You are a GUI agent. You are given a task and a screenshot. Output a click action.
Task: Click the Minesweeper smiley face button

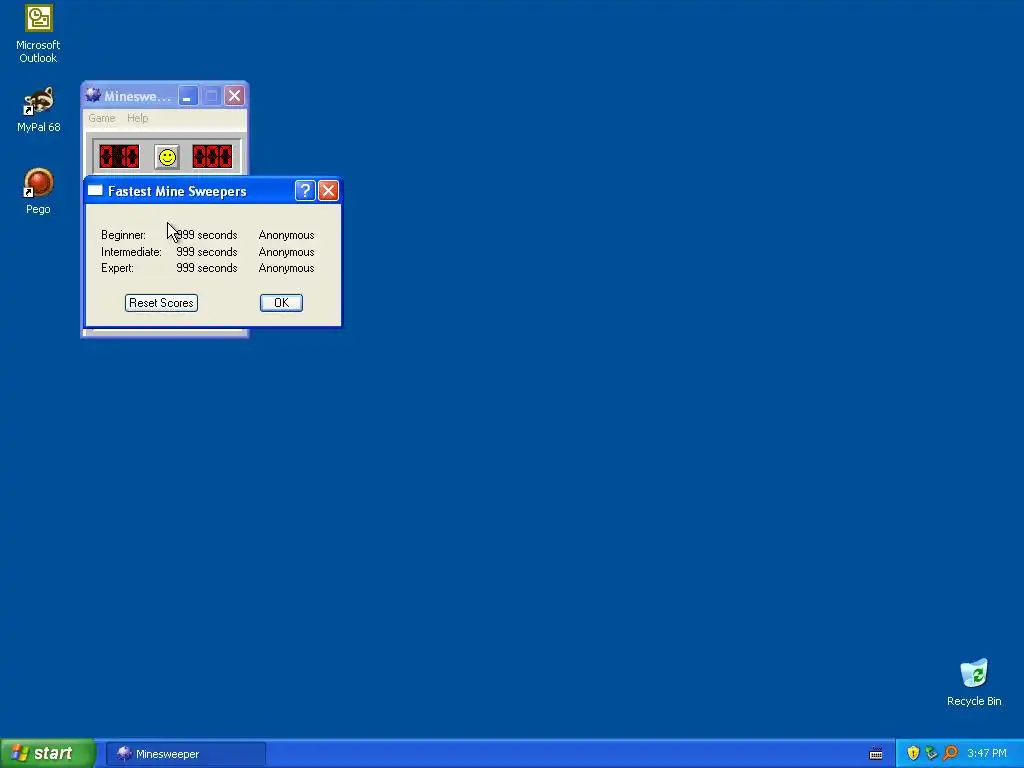tap(167, 157)
